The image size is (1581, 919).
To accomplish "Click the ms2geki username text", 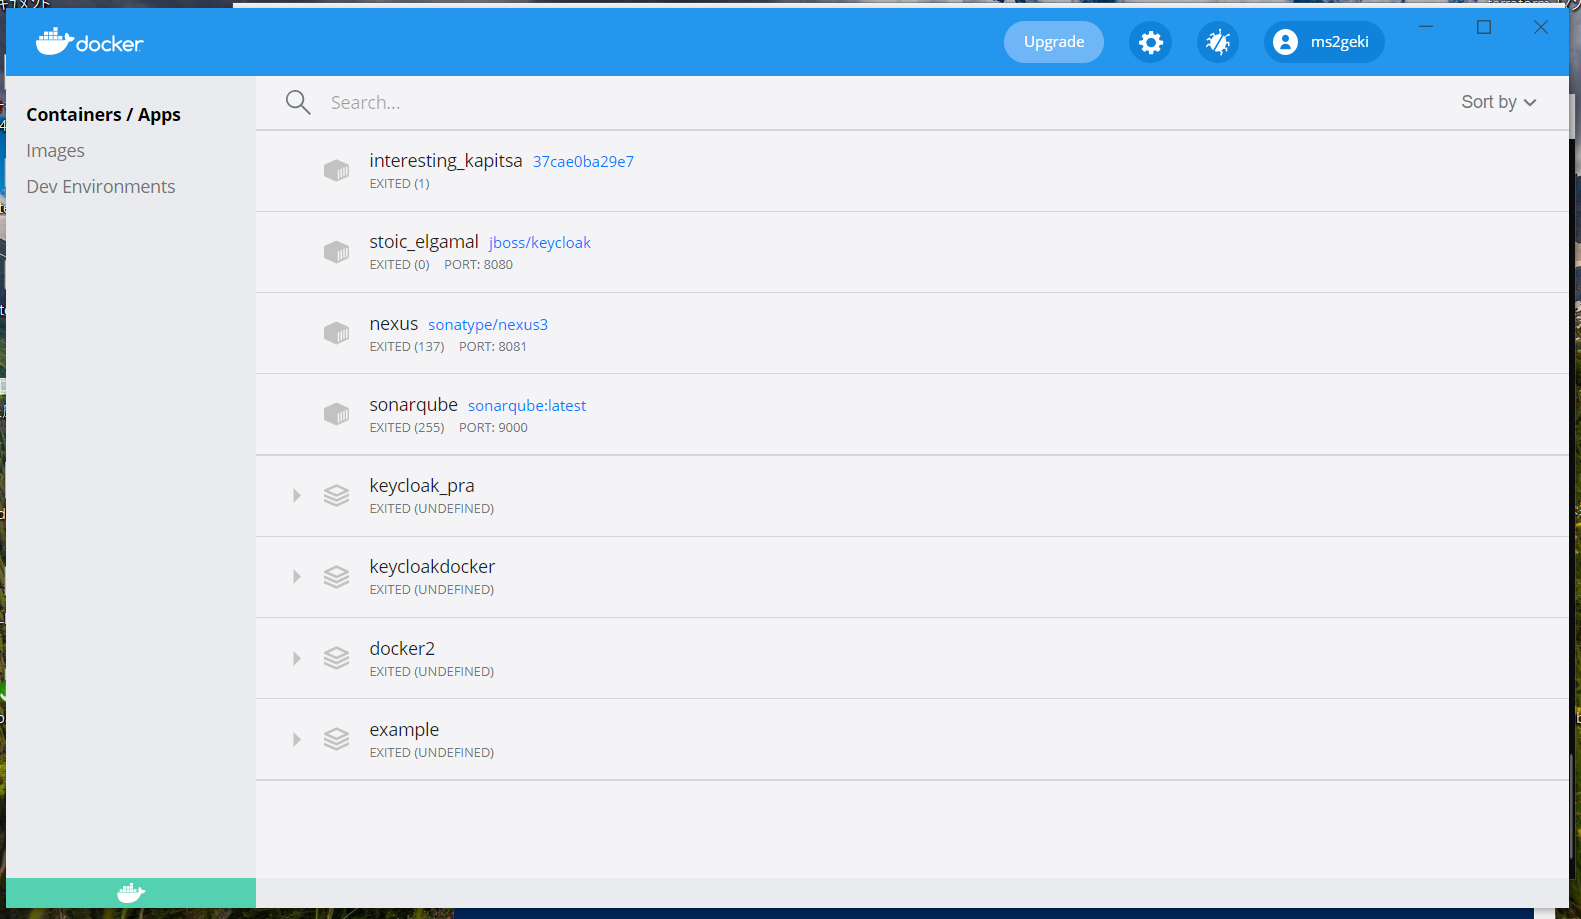I will [x=1340, y=42].
